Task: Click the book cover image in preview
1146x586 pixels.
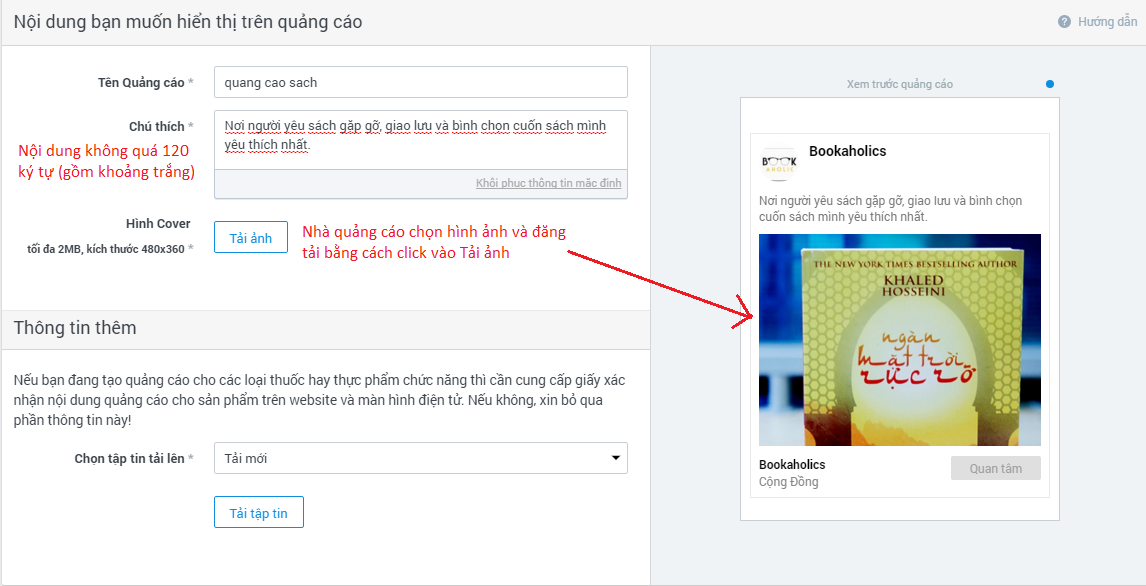Action: click(x=899, y=340)
